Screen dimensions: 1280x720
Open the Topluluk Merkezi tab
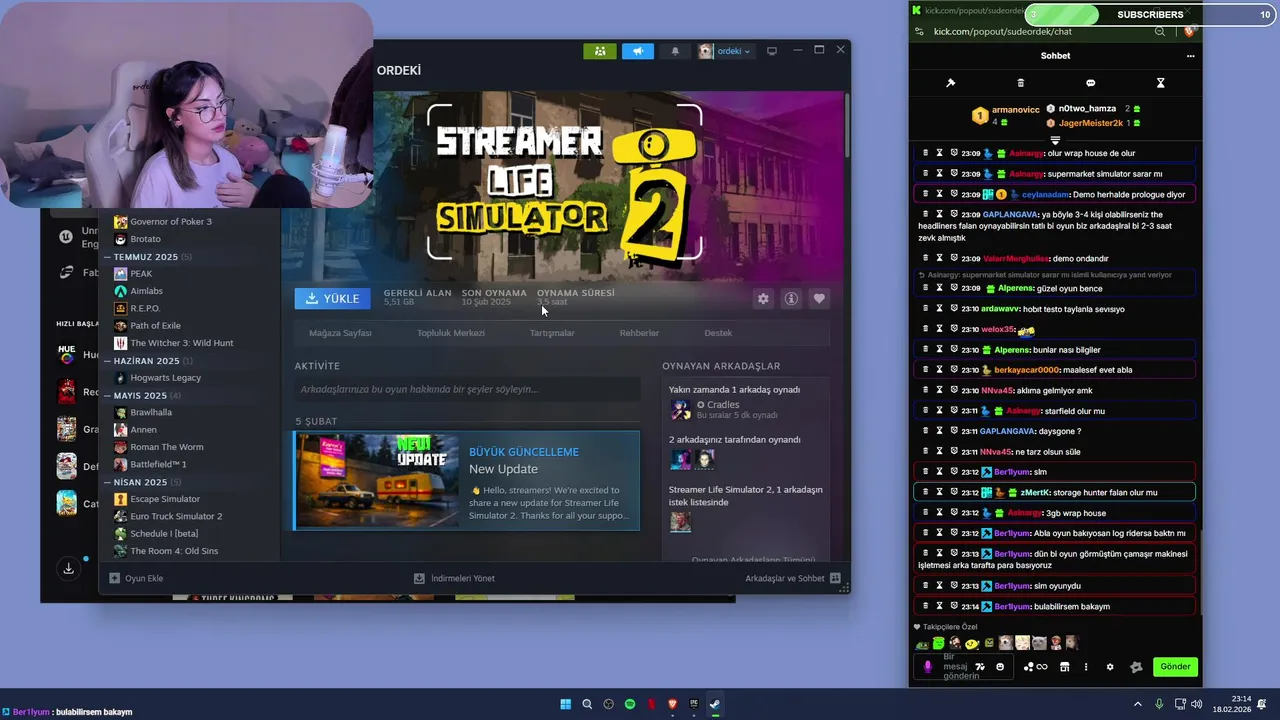451,333
